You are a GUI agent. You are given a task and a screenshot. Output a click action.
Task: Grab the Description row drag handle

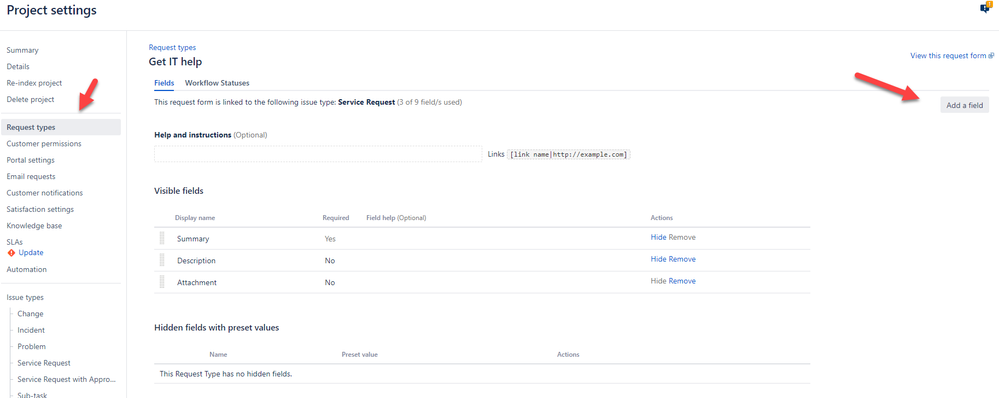coord(162,260)
